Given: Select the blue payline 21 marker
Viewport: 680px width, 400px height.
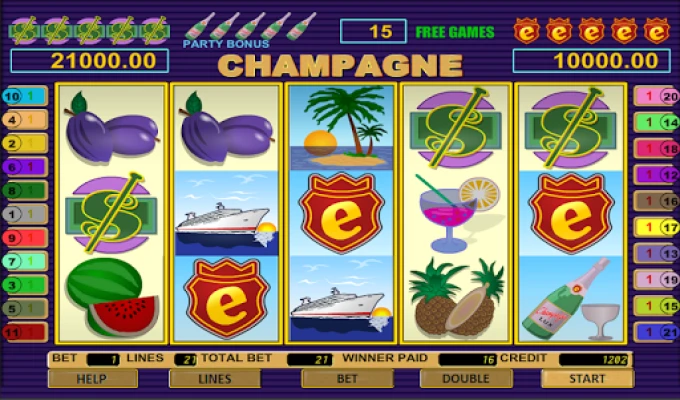Looking at the screenshot, I should 656,332.
